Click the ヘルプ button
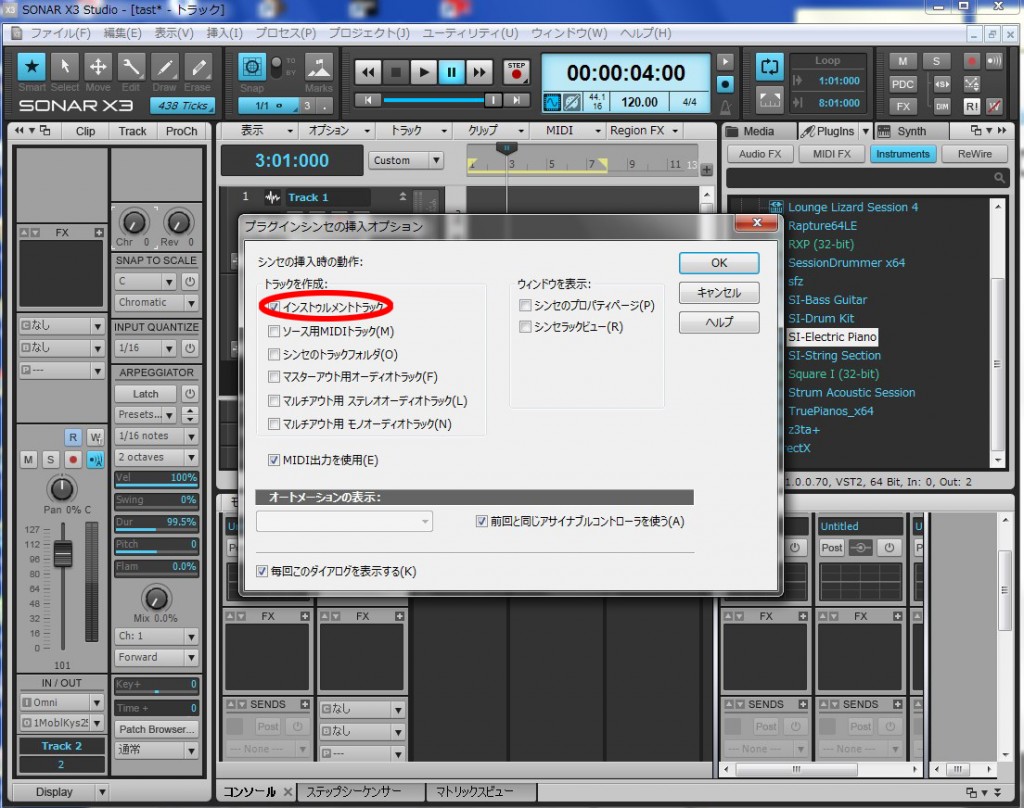 719,322
